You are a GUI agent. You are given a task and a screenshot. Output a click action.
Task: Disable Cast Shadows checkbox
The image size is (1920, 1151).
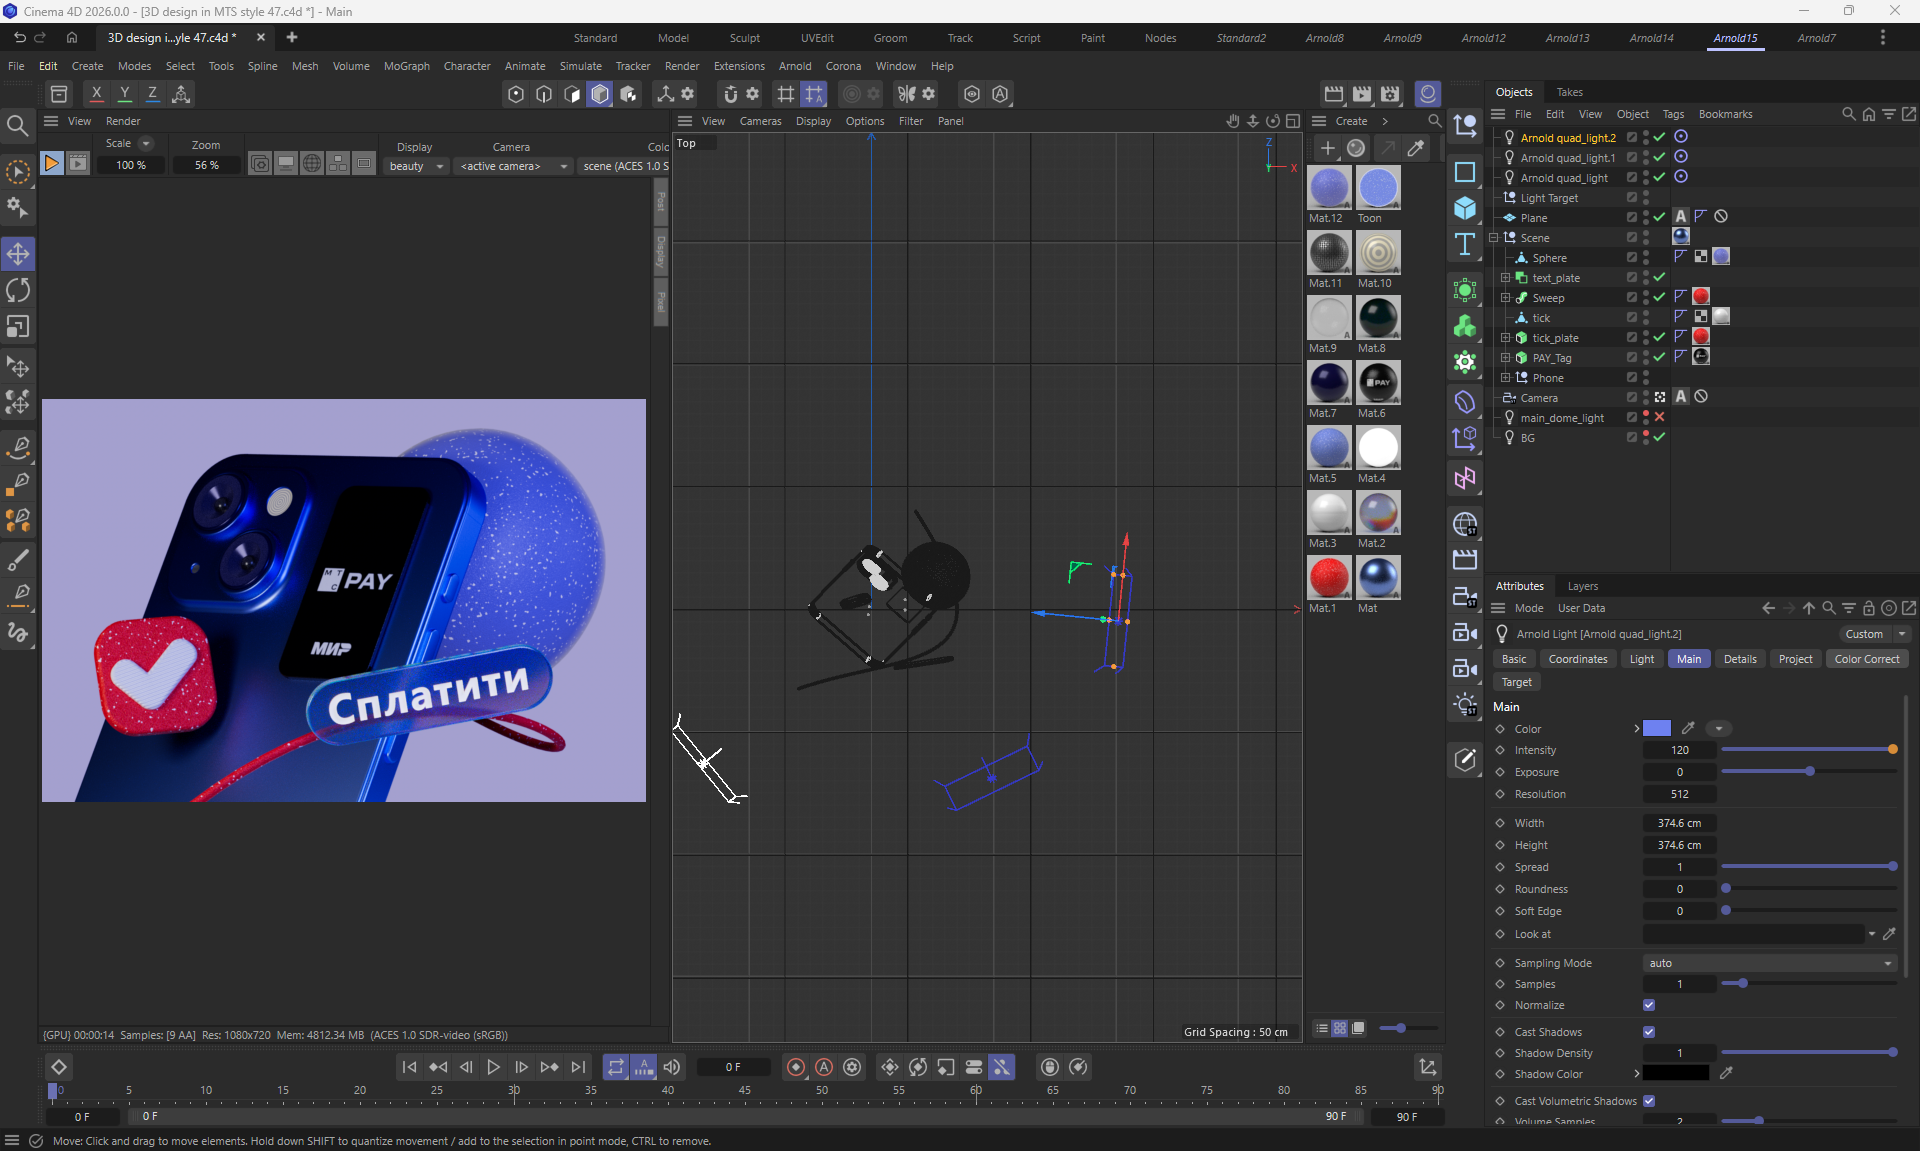point(1649,1032)
